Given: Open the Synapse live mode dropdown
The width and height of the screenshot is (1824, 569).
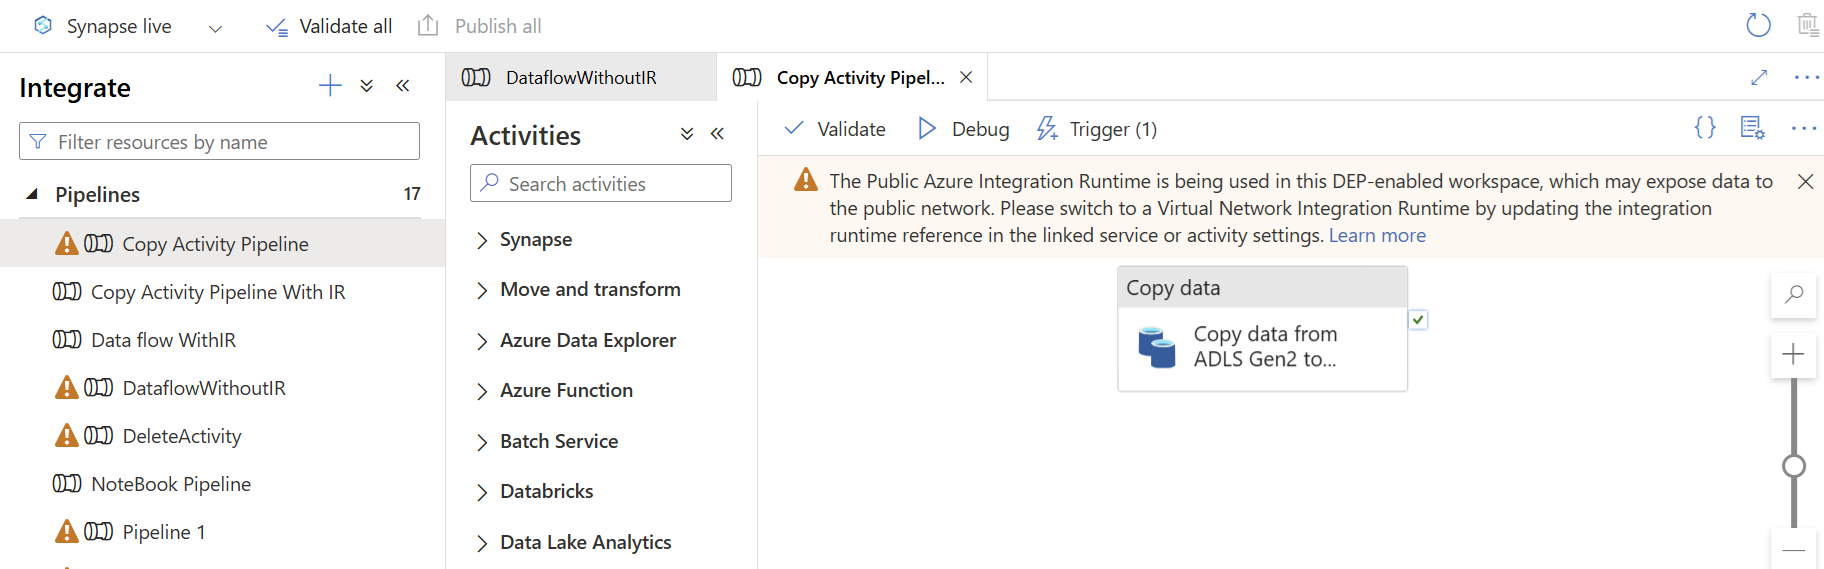Looking at the screenshot, I should (215, 28).
